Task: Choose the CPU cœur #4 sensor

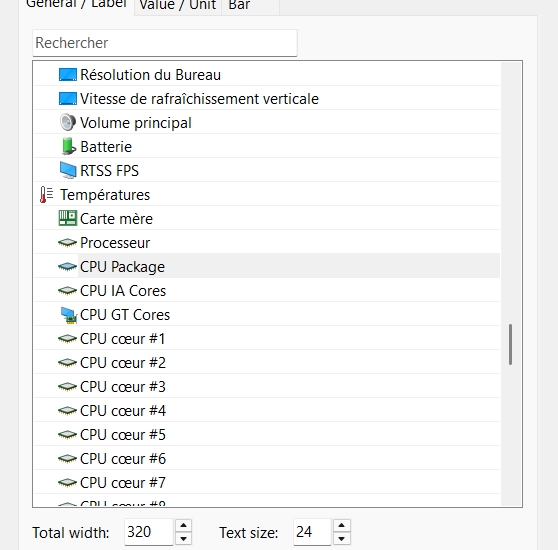Action: [x=123, y=411]
